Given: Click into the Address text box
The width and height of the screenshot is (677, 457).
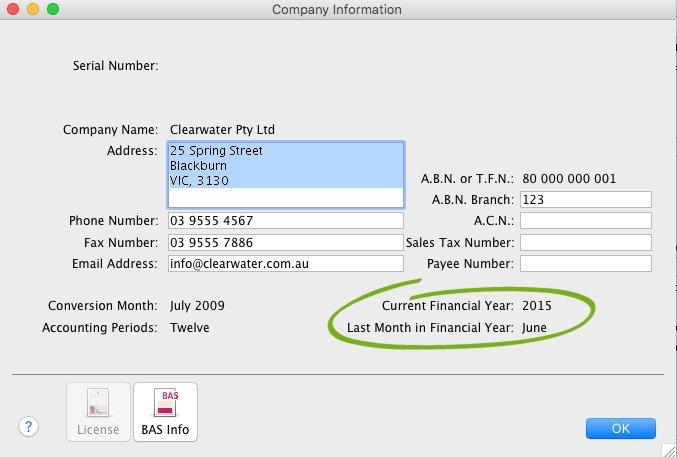Looking at the screenshot, I should click(x=285, y=173).
